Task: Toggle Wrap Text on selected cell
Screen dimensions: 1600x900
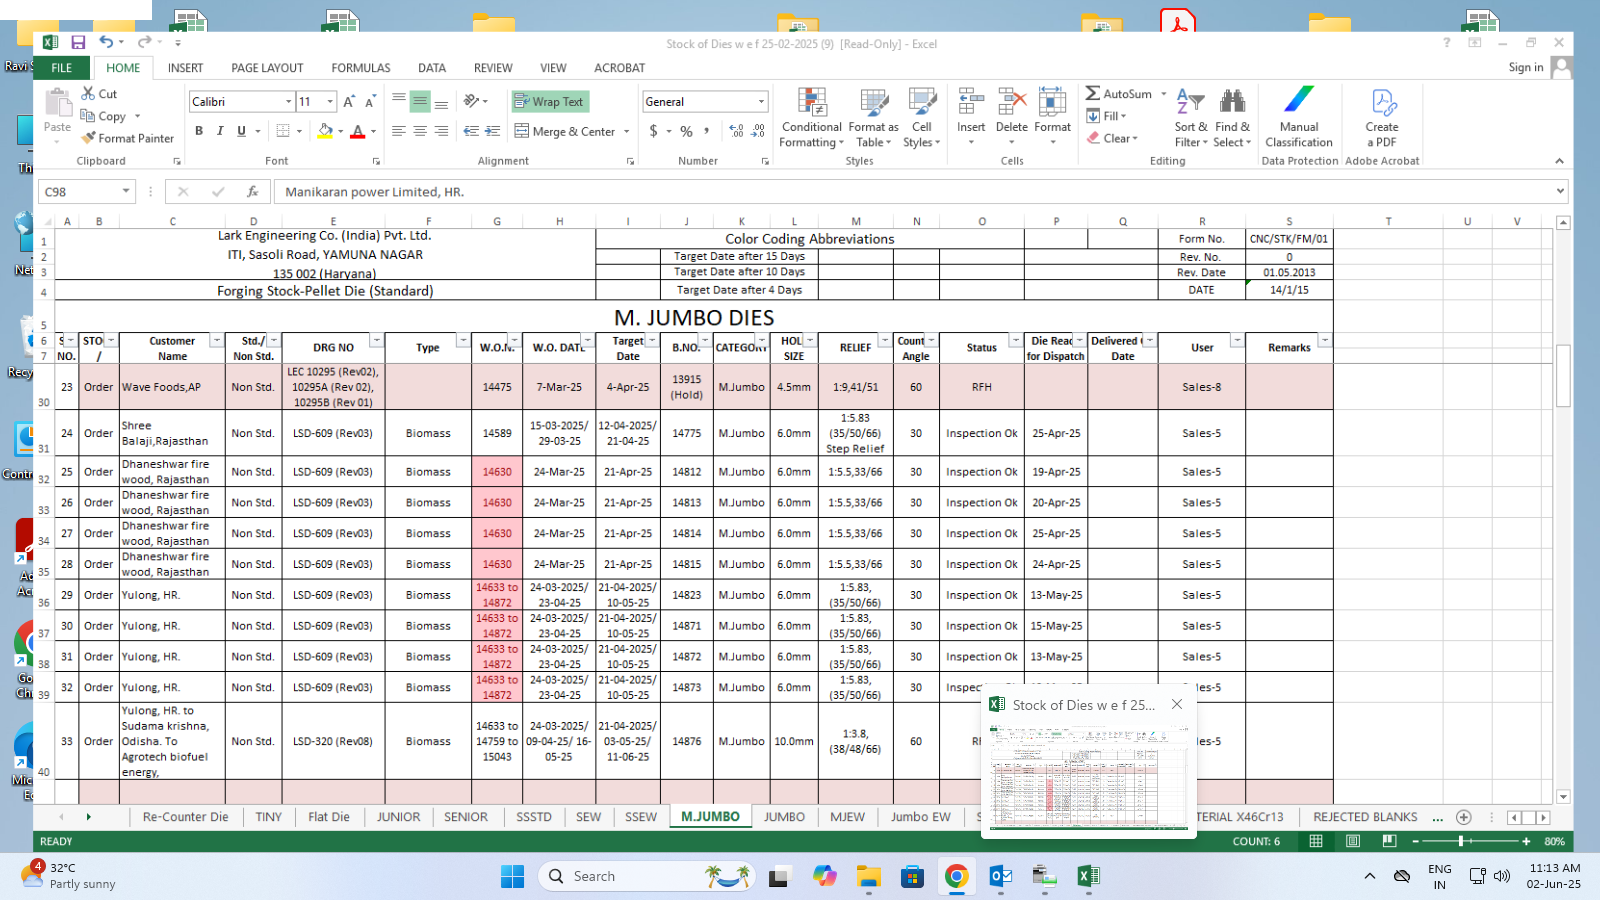Action: (x=549, y=102)
